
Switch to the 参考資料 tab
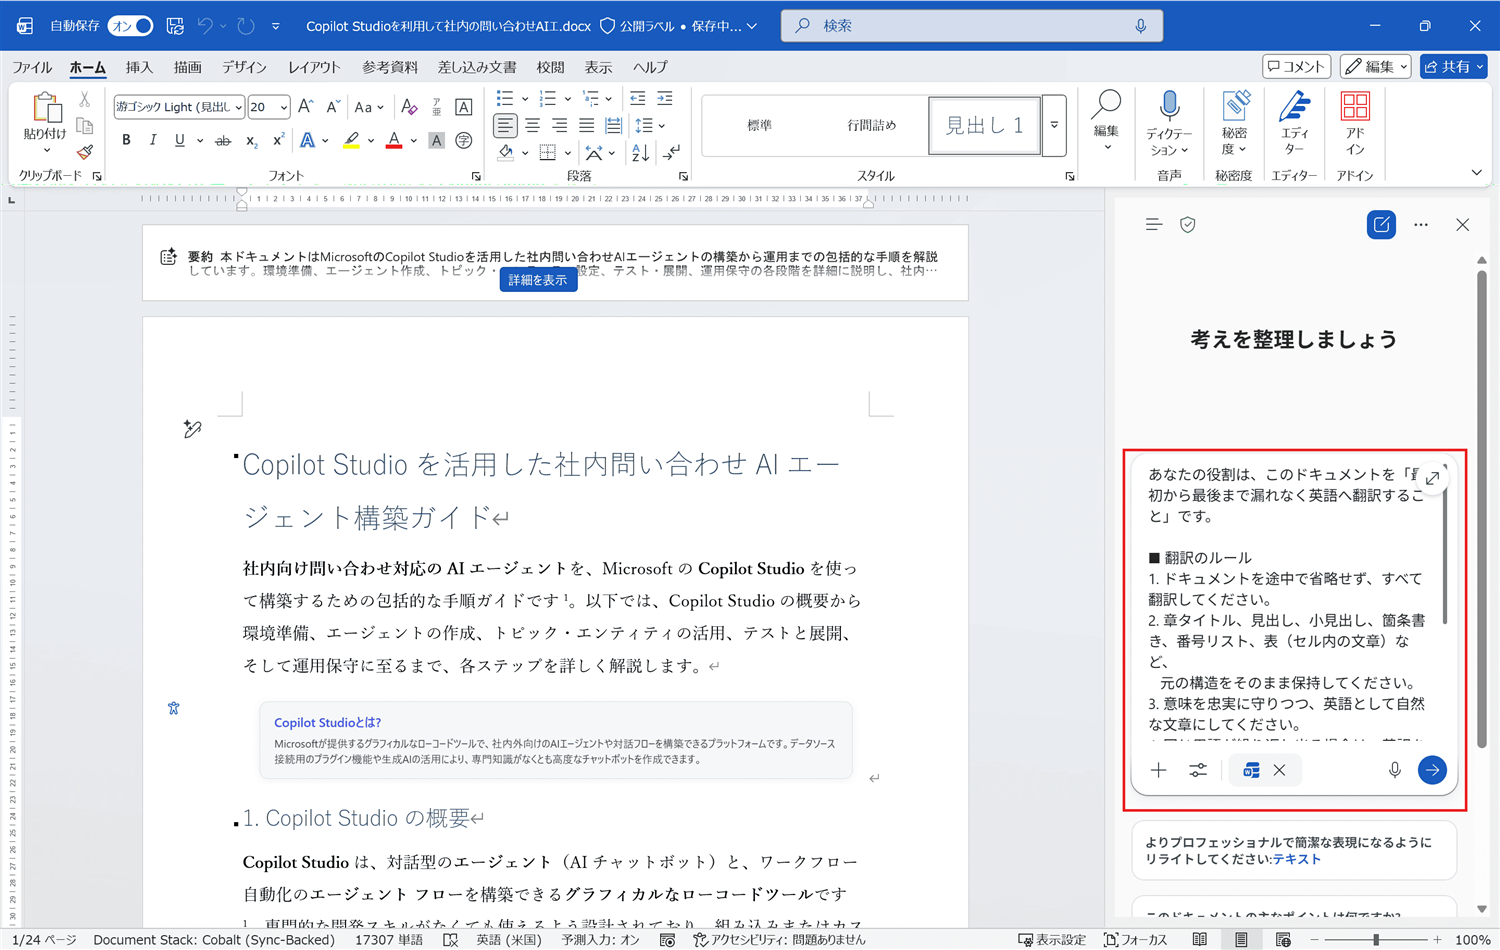(x=390, y=67)
